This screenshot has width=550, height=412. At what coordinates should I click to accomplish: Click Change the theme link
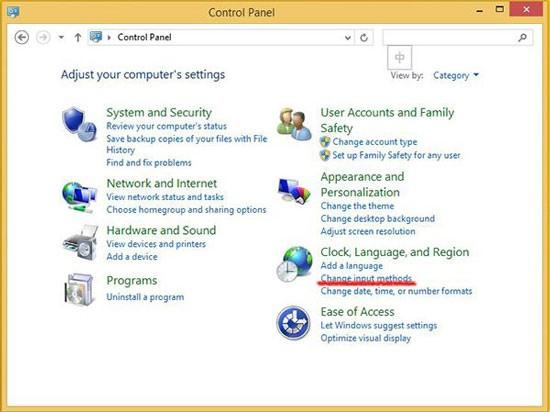(357, 206)
